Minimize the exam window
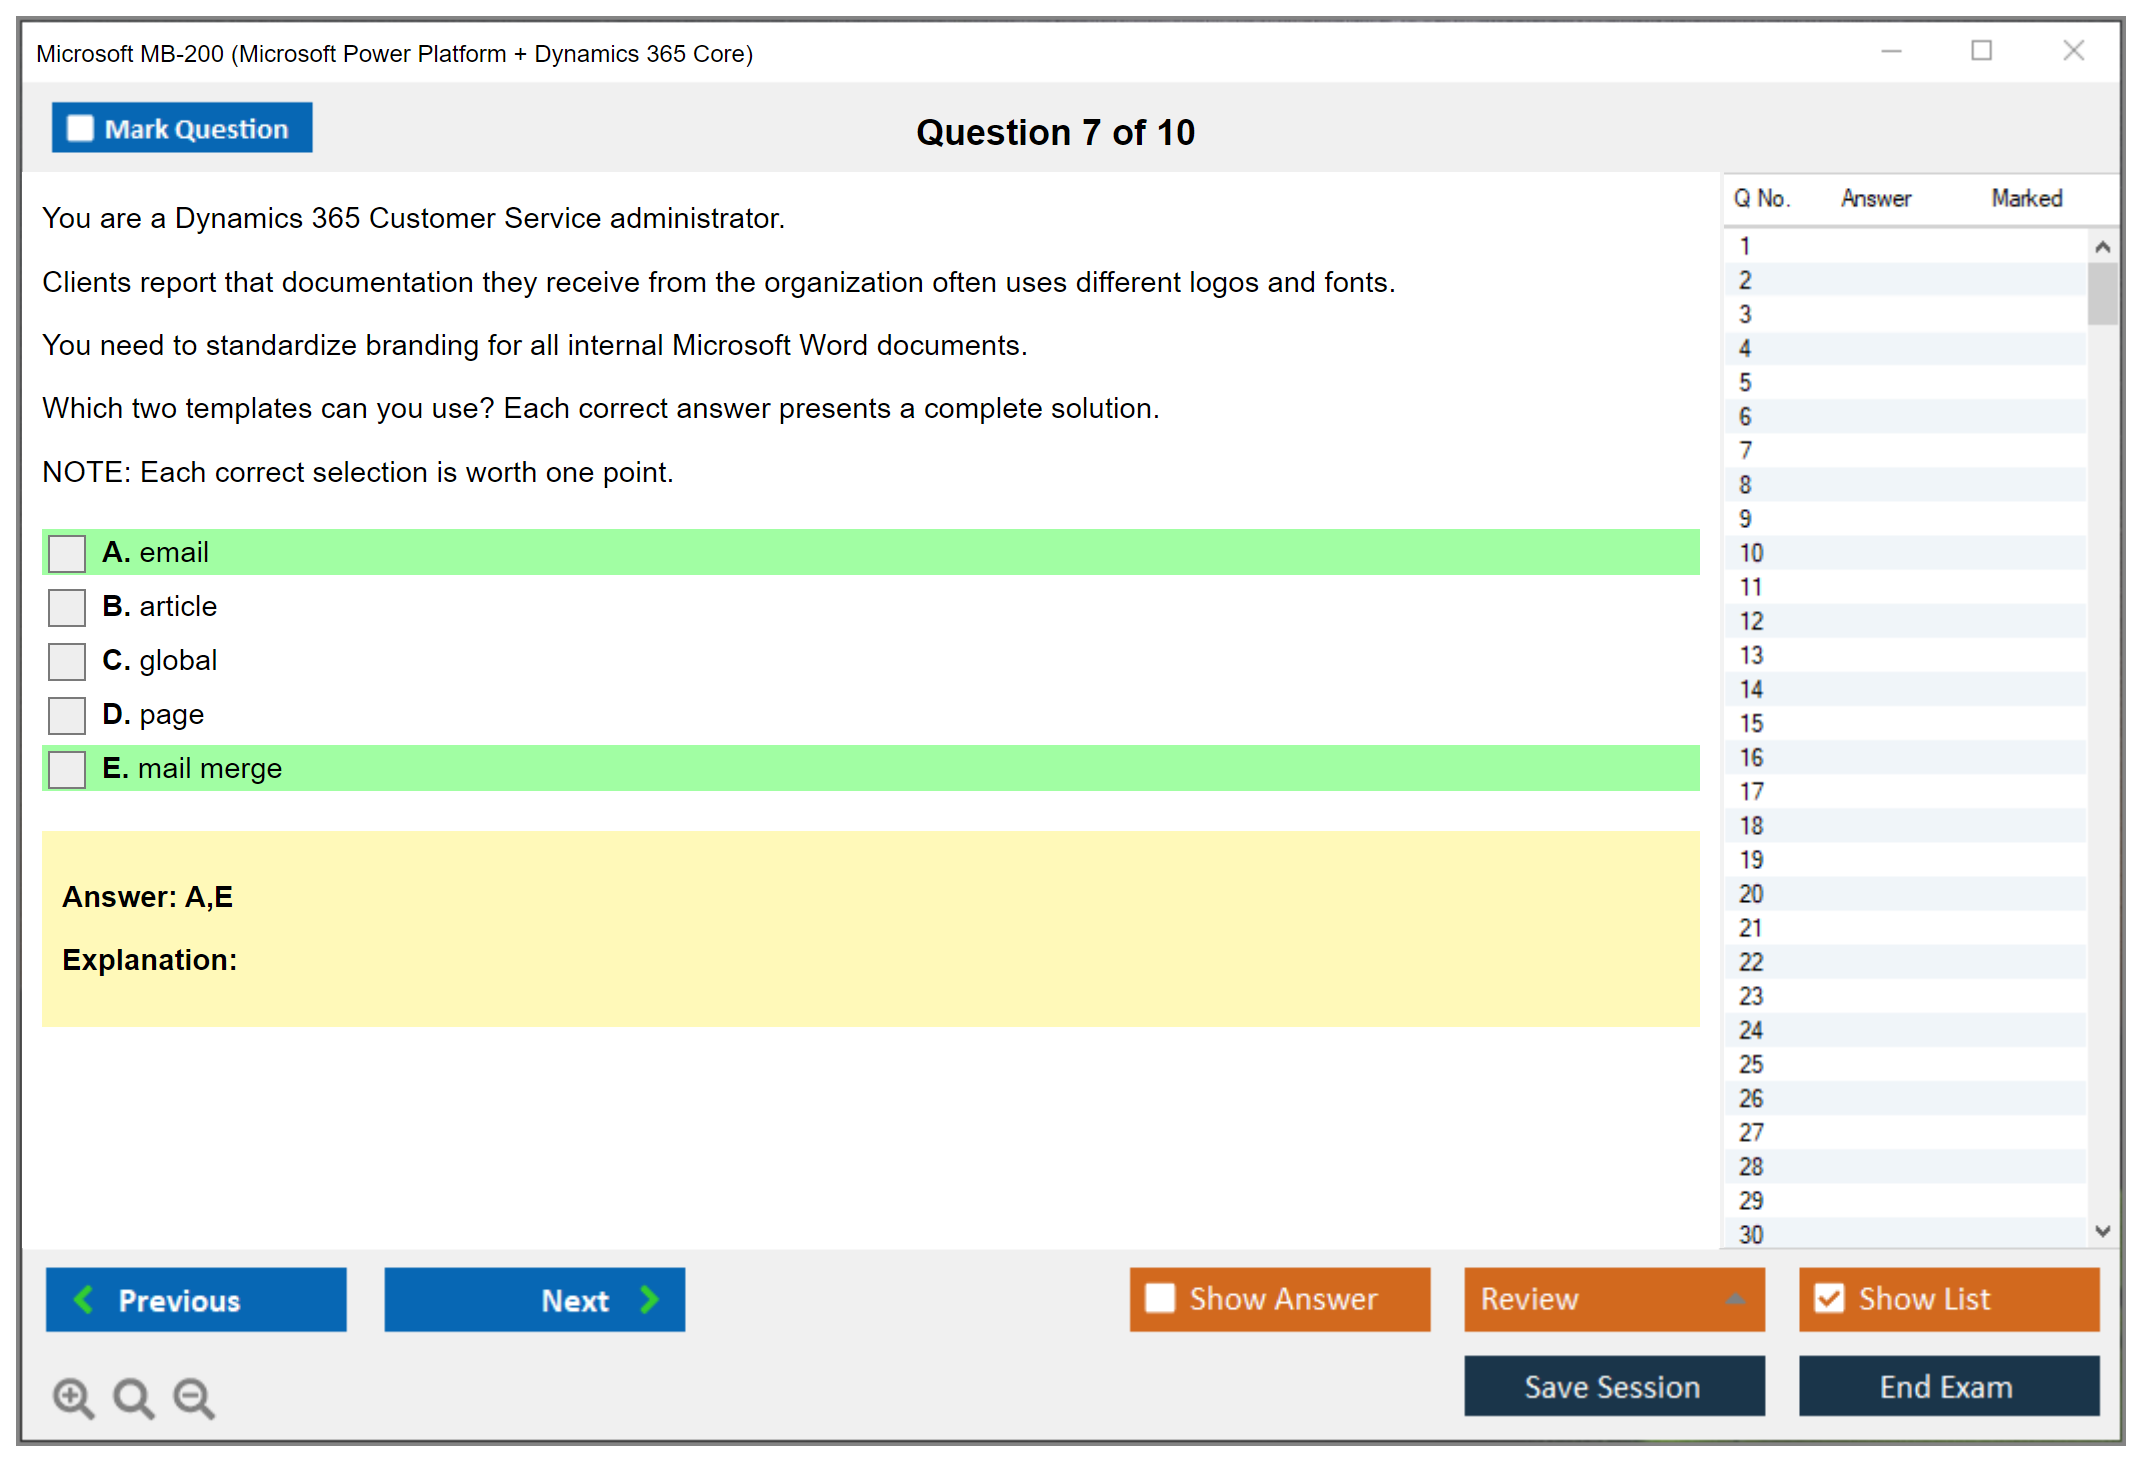 (x=1891, y=51)
